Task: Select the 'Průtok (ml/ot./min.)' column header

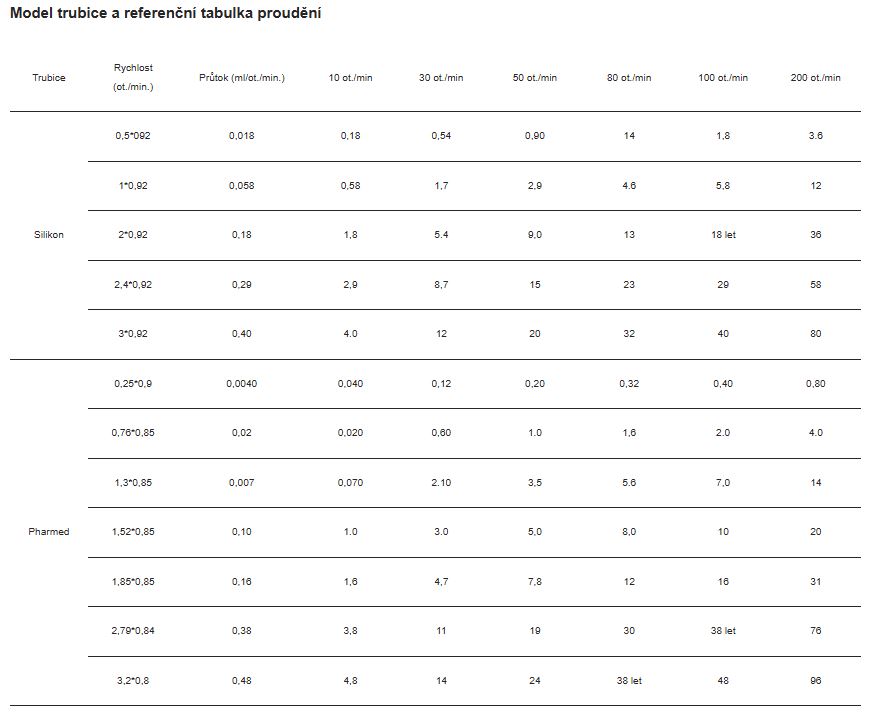Action: 242,78
